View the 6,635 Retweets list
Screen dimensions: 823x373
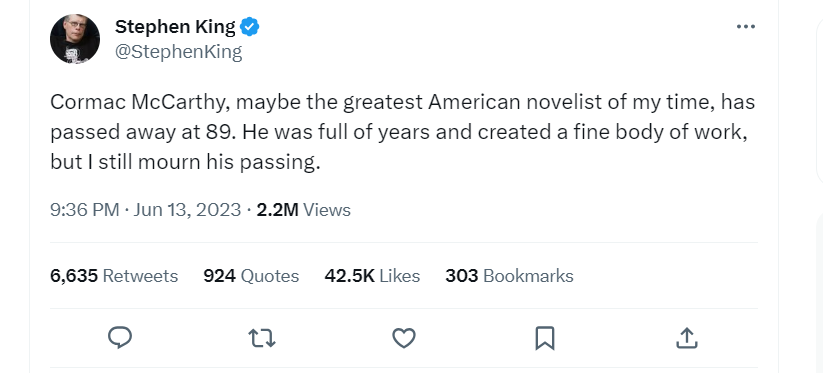[114, 276]
